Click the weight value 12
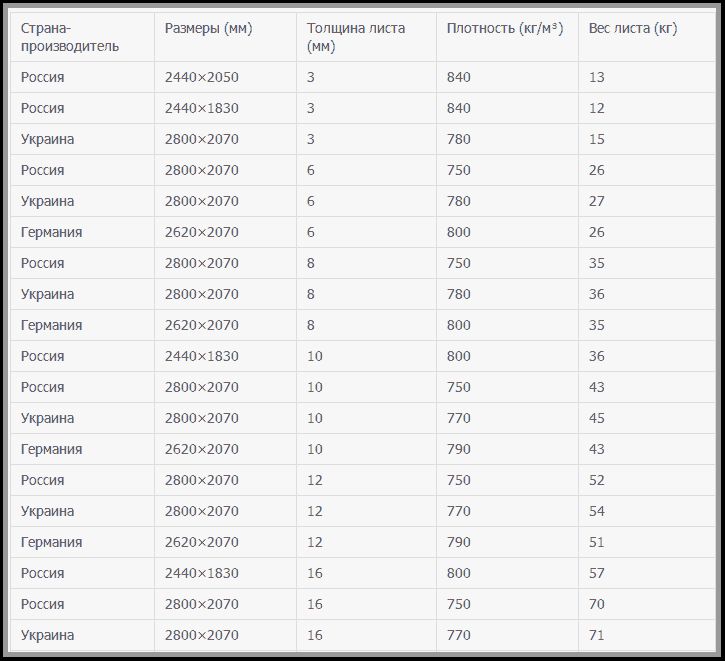725x661 pixels. tap(597, 108)
